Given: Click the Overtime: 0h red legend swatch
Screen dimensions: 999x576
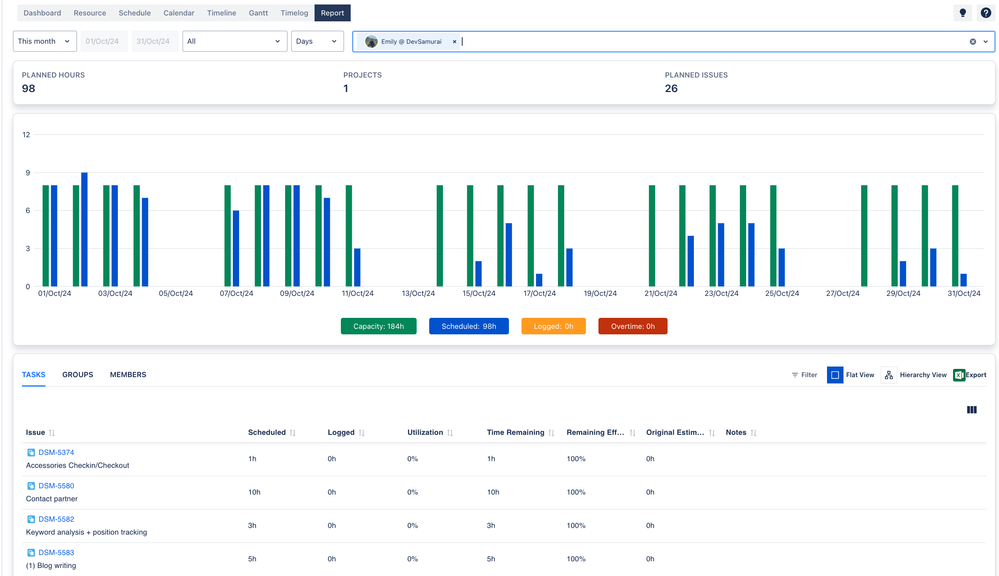Looking at the screenshot, I should [x=632, y=326].
